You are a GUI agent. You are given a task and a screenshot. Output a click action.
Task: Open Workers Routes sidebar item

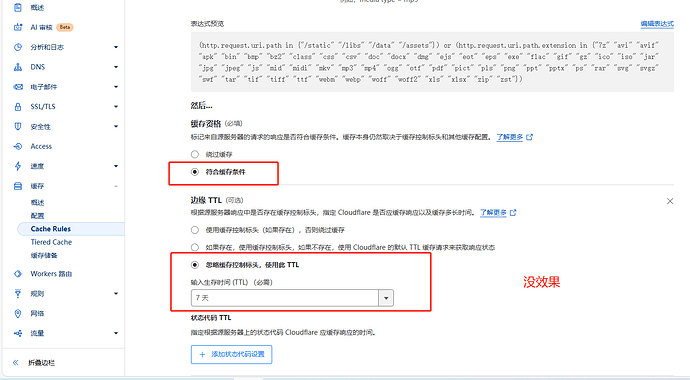click(x=51, y=274)
